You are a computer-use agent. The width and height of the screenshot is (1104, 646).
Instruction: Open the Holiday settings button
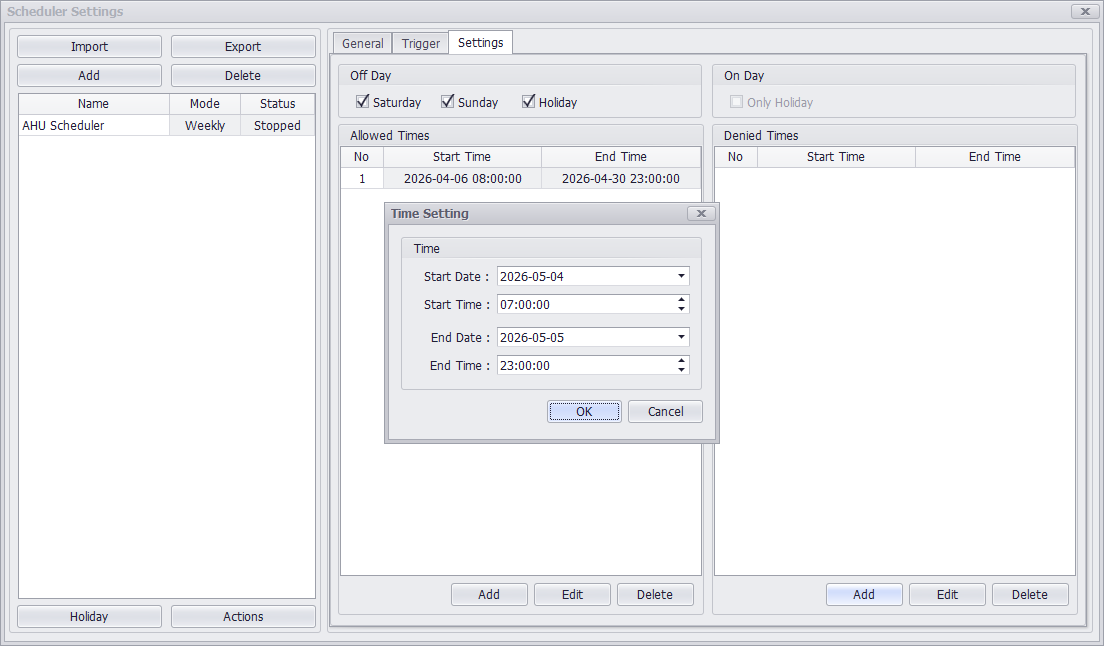tap(89, 617)
